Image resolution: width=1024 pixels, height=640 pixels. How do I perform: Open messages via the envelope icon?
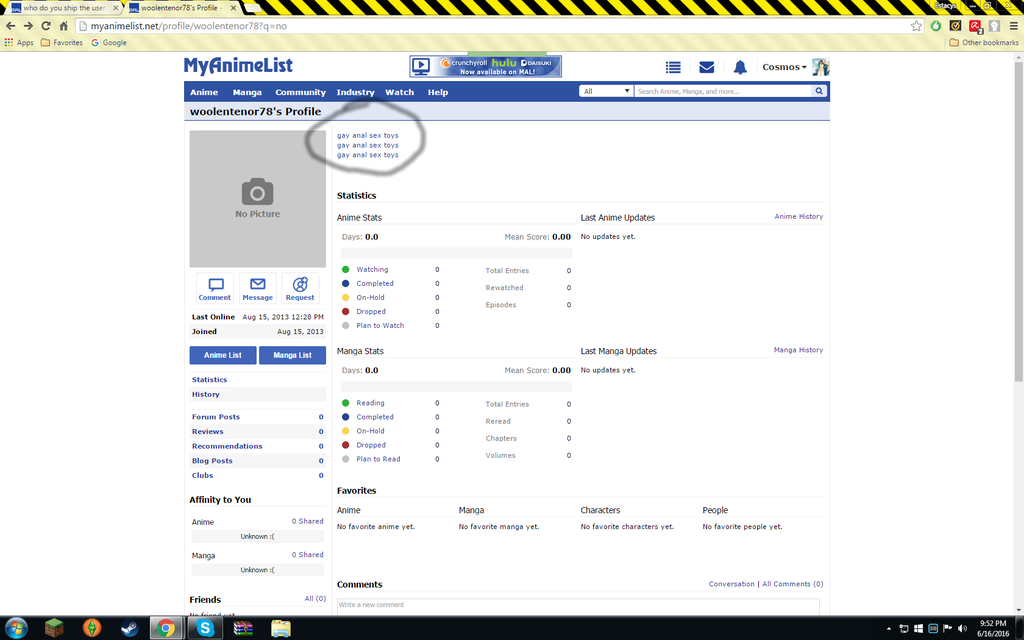706,67
